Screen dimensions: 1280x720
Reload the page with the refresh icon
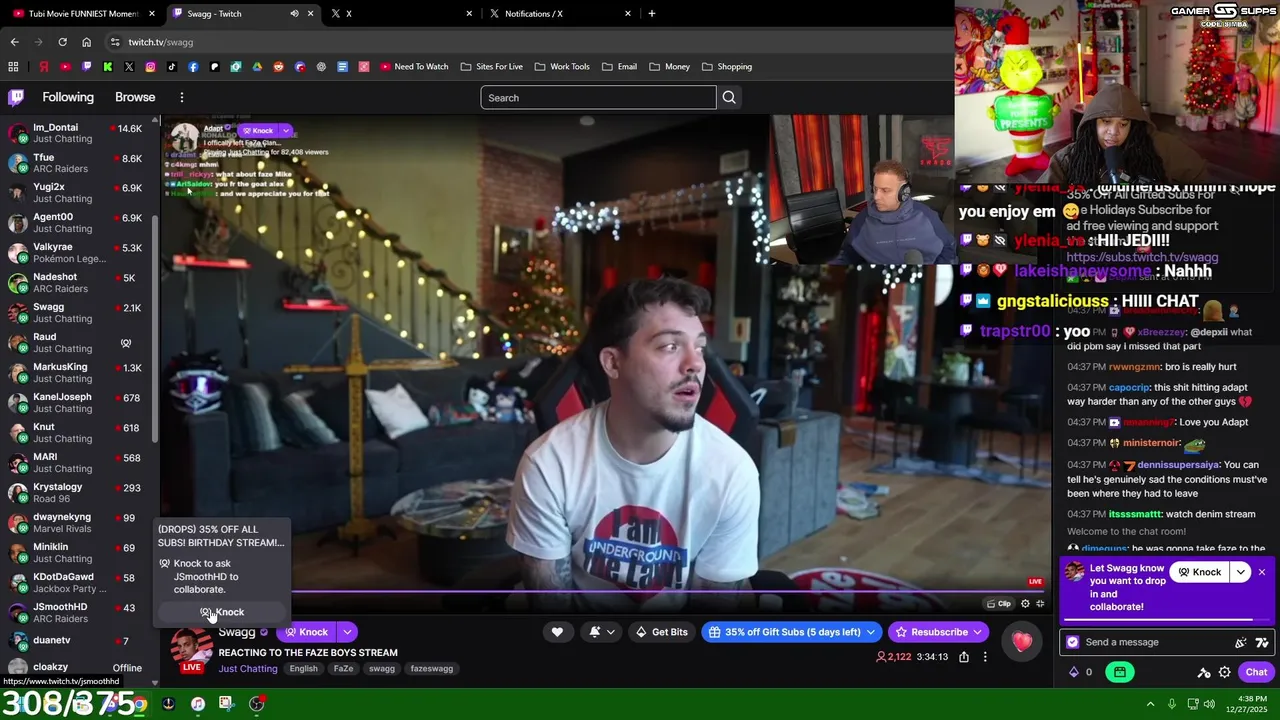point(62,42)
